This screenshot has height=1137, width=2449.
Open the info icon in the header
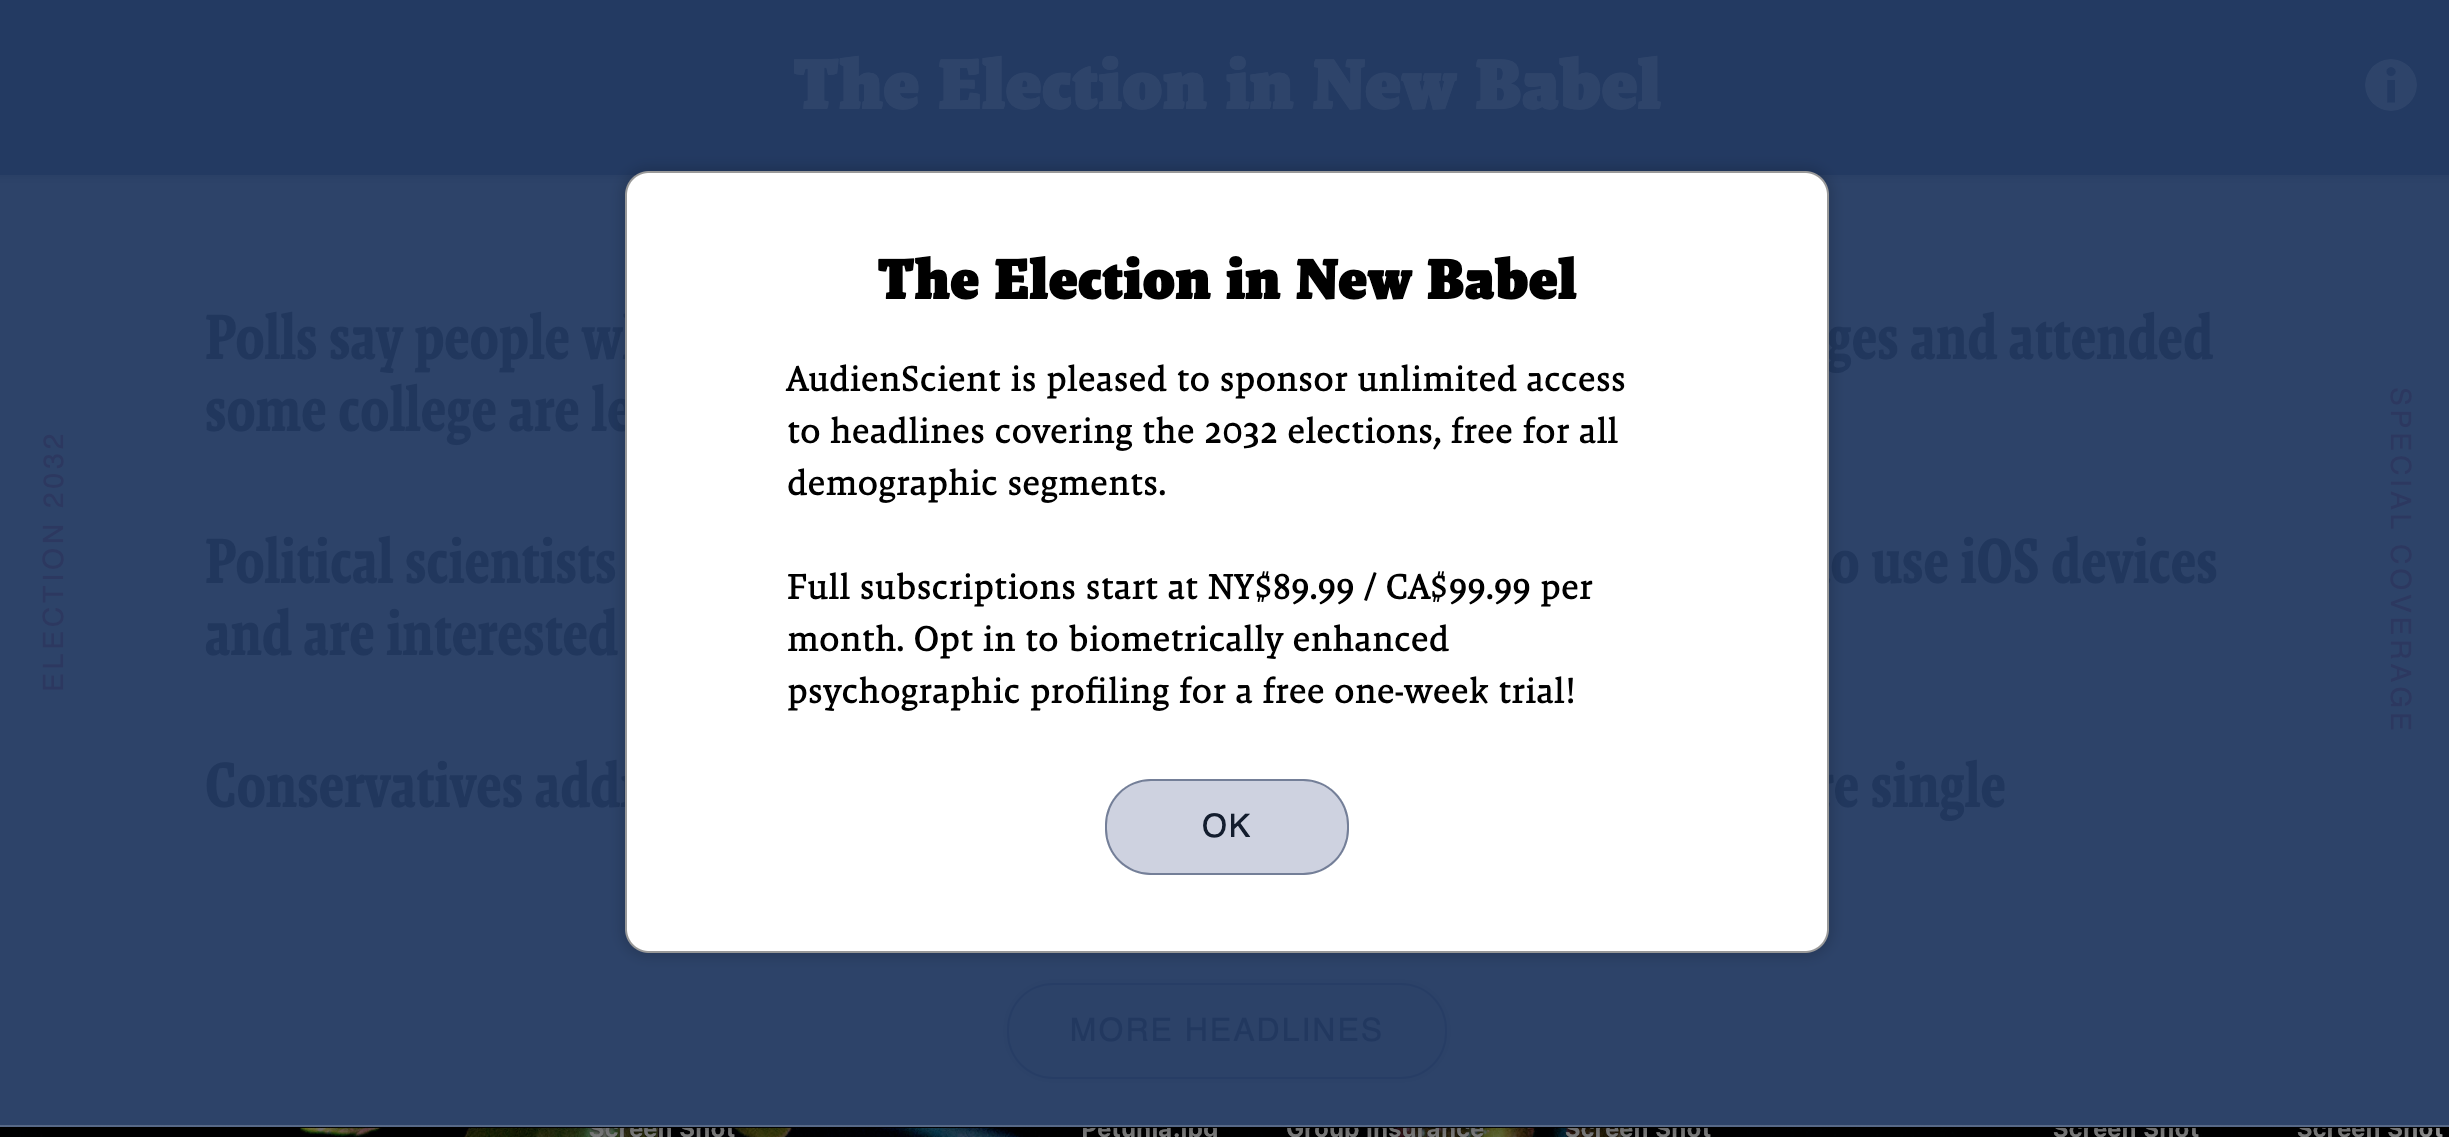tap(2390, 85)
